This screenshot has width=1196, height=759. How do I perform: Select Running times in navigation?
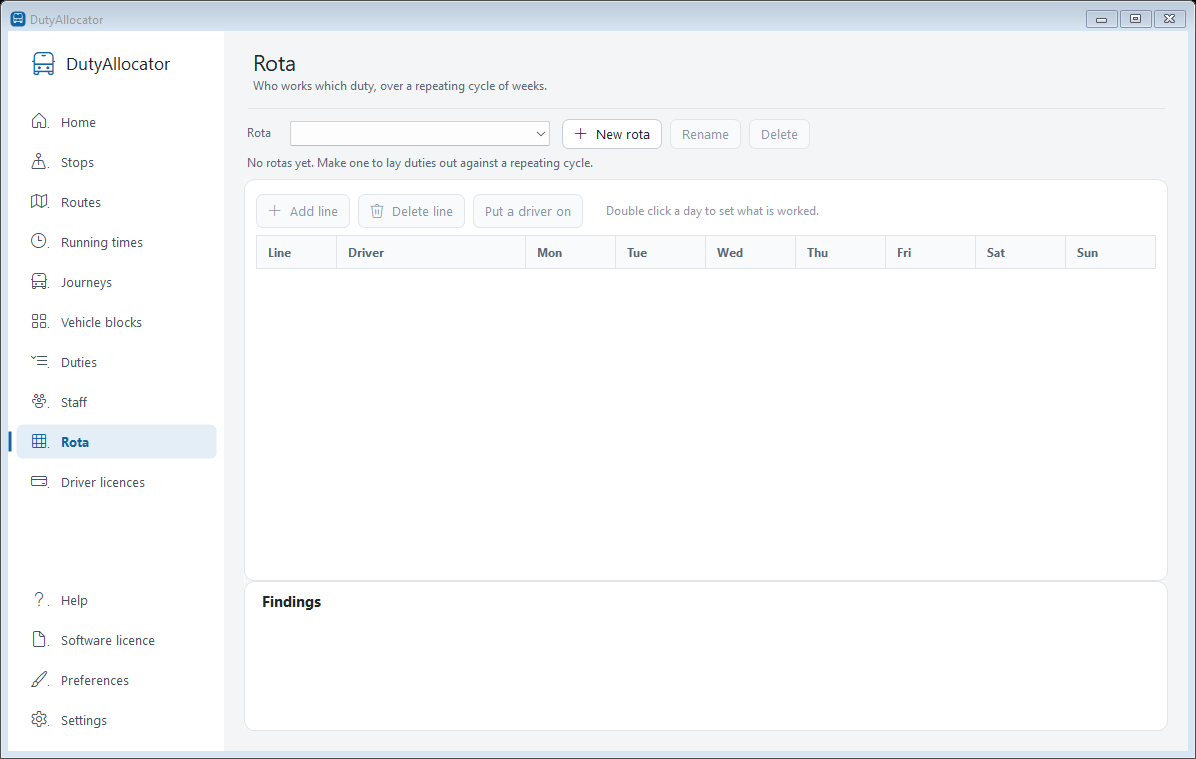click(117, 242)
